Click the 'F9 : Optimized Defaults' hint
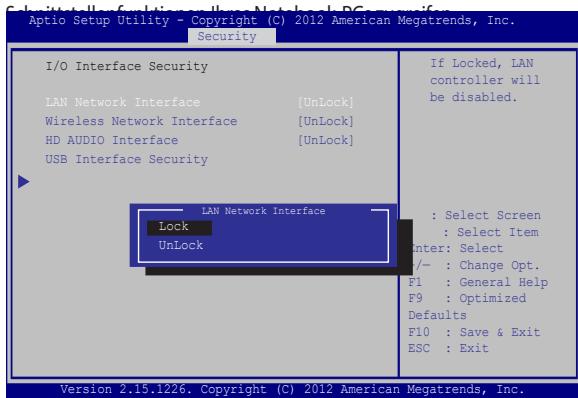This screenshot has height=398, width=578. 467,307
